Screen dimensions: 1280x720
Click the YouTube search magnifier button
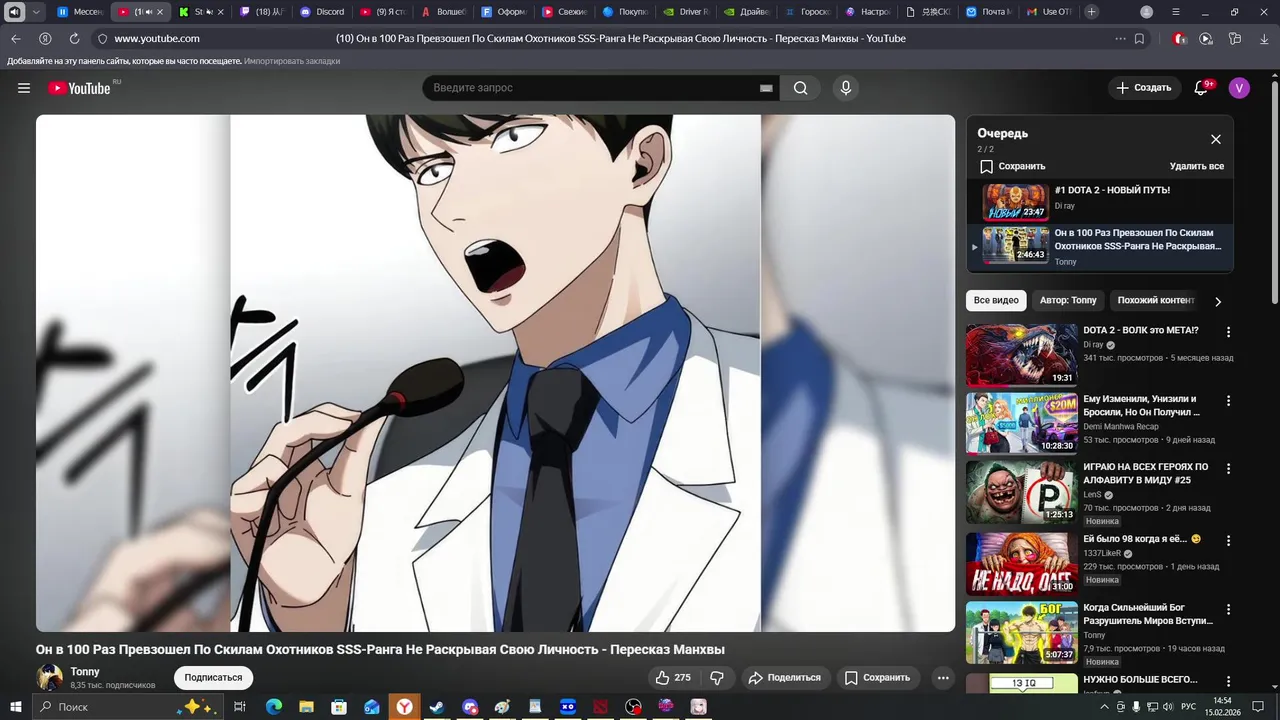[800, 88]
